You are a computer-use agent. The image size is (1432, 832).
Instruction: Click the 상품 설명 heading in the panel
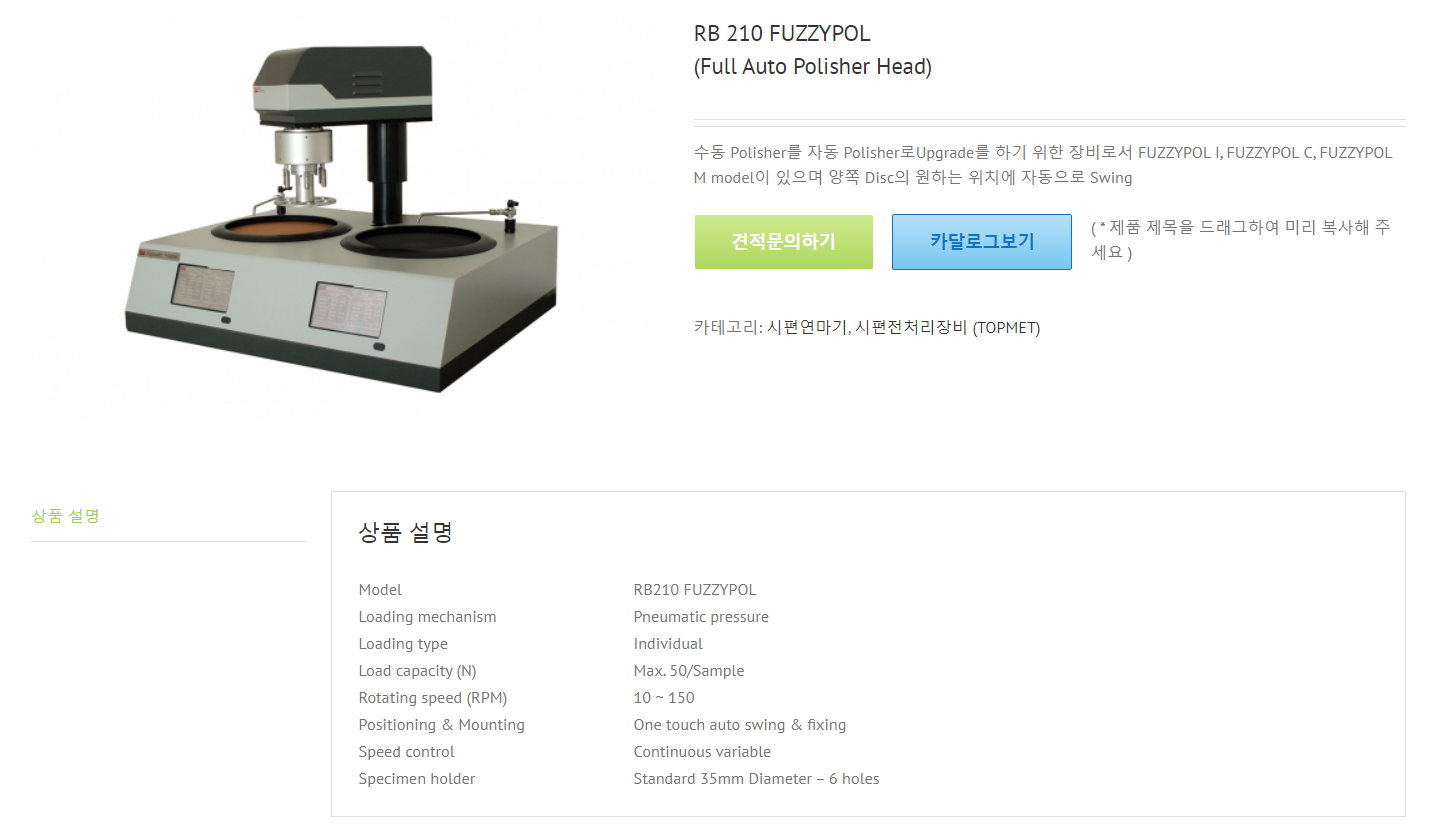pyautogui.click(x=406, y=532)
